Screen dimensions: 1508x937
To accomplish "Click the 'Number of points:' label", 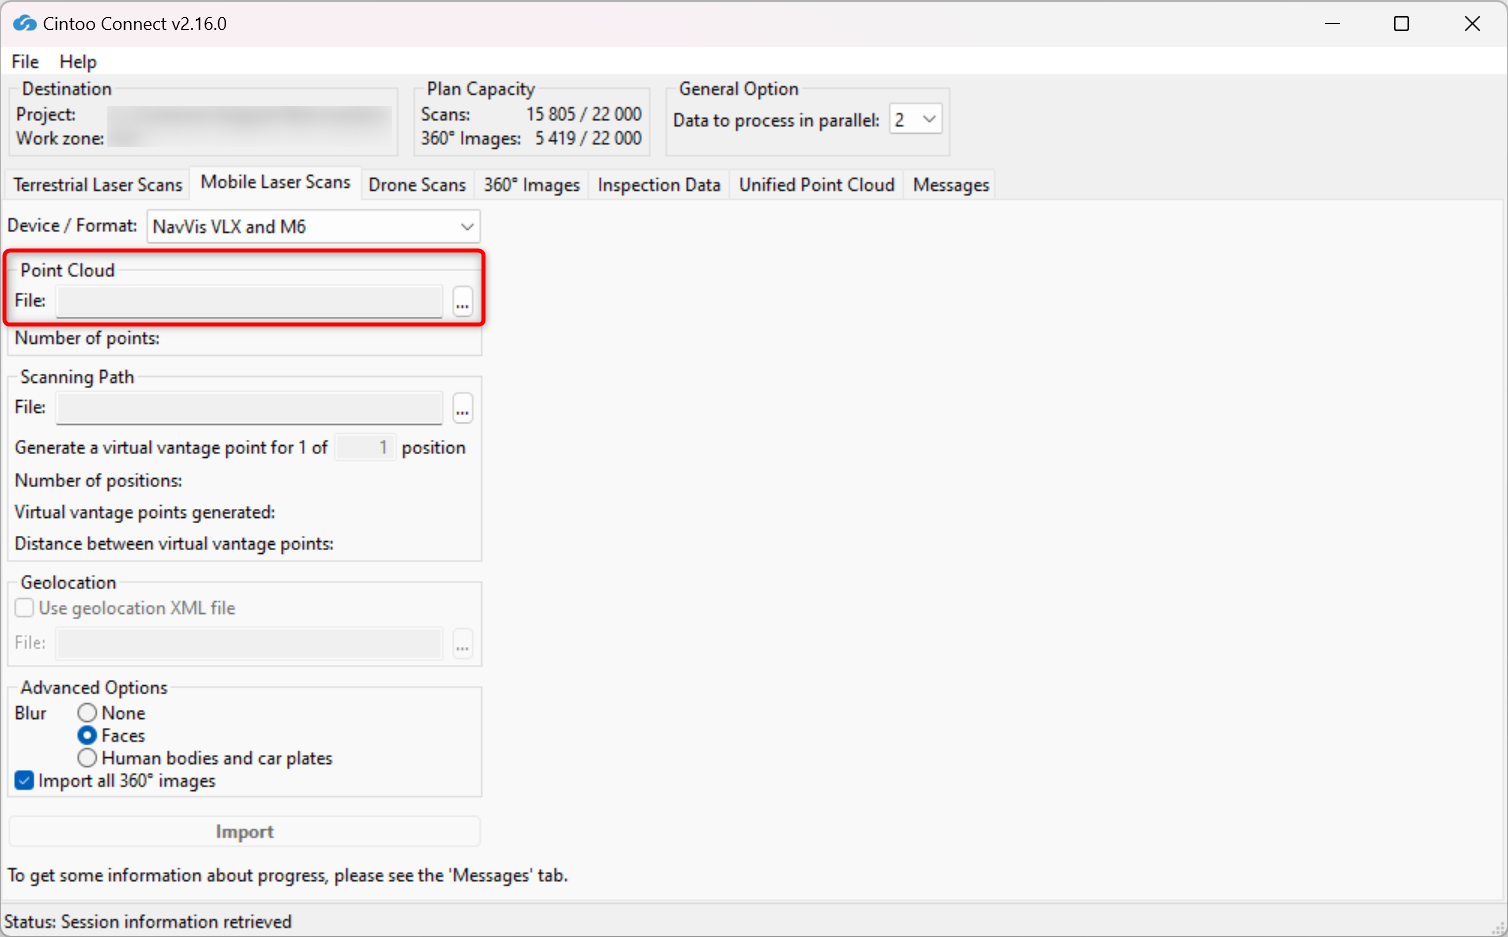I will coord(87,339).
